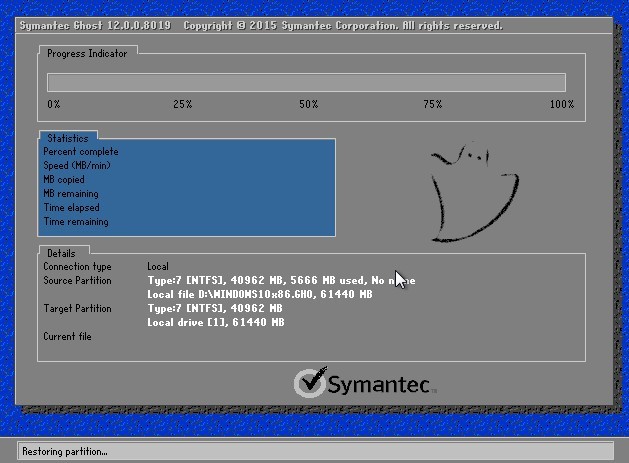Click the Percent complete statistic row
Image resolution: width=629 pixels, height=463 pixels.
[80, 152]
